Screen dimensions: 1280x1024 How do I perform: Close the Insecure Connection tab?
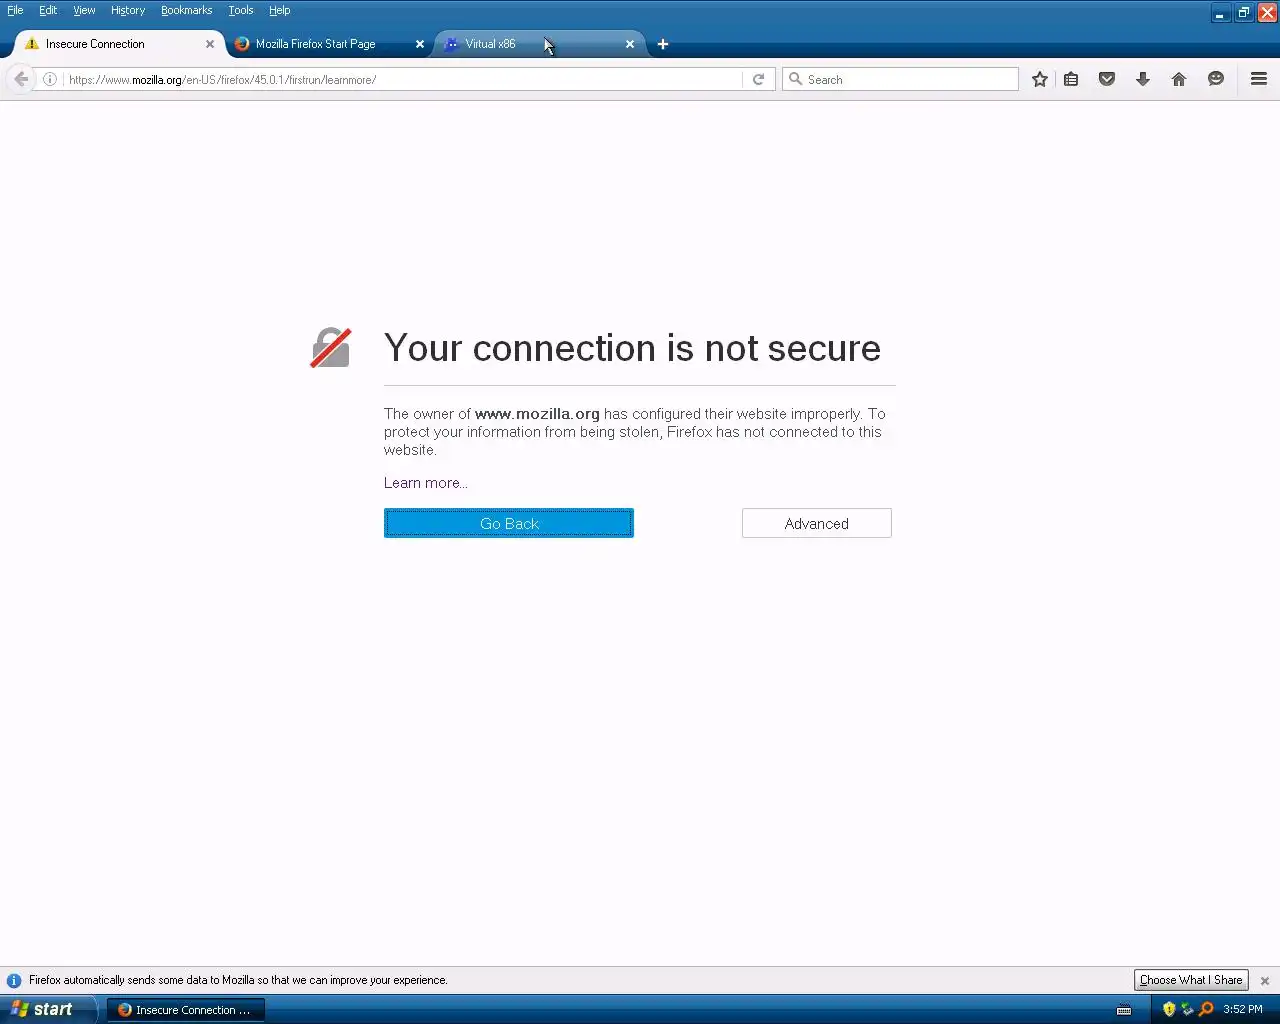coord(210,44)
